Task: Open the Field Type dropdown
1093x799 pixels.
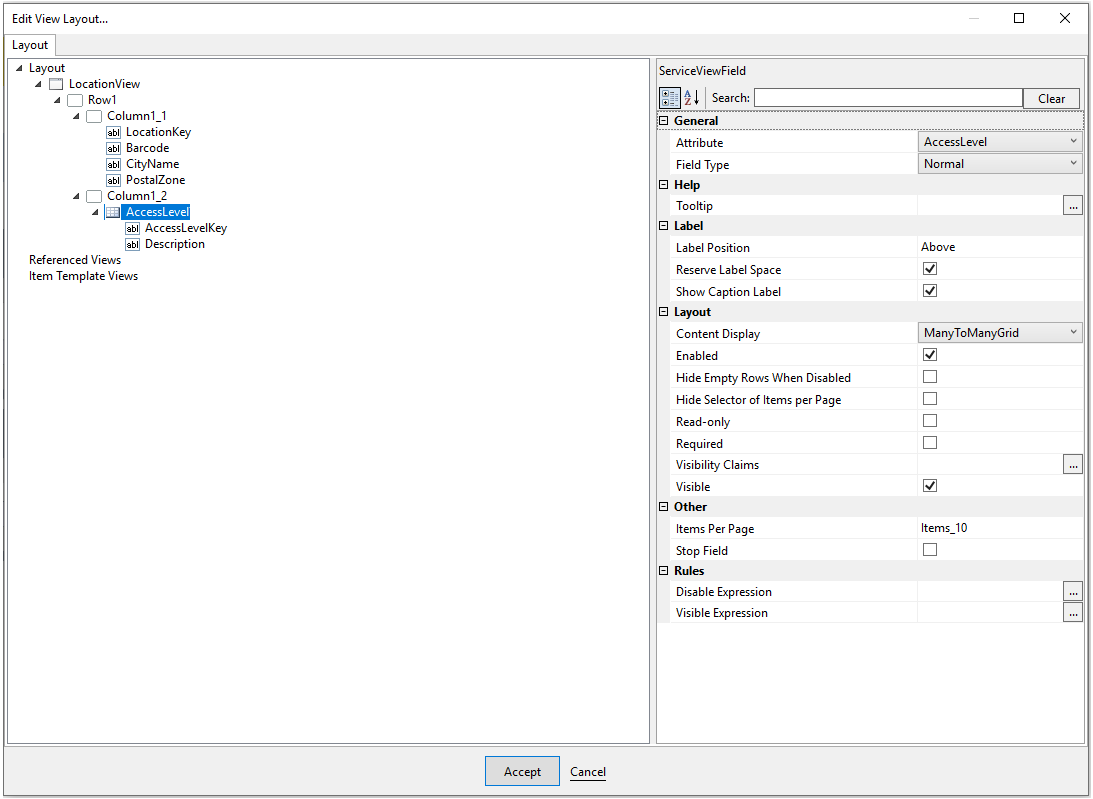Action: click(1000, 164)
